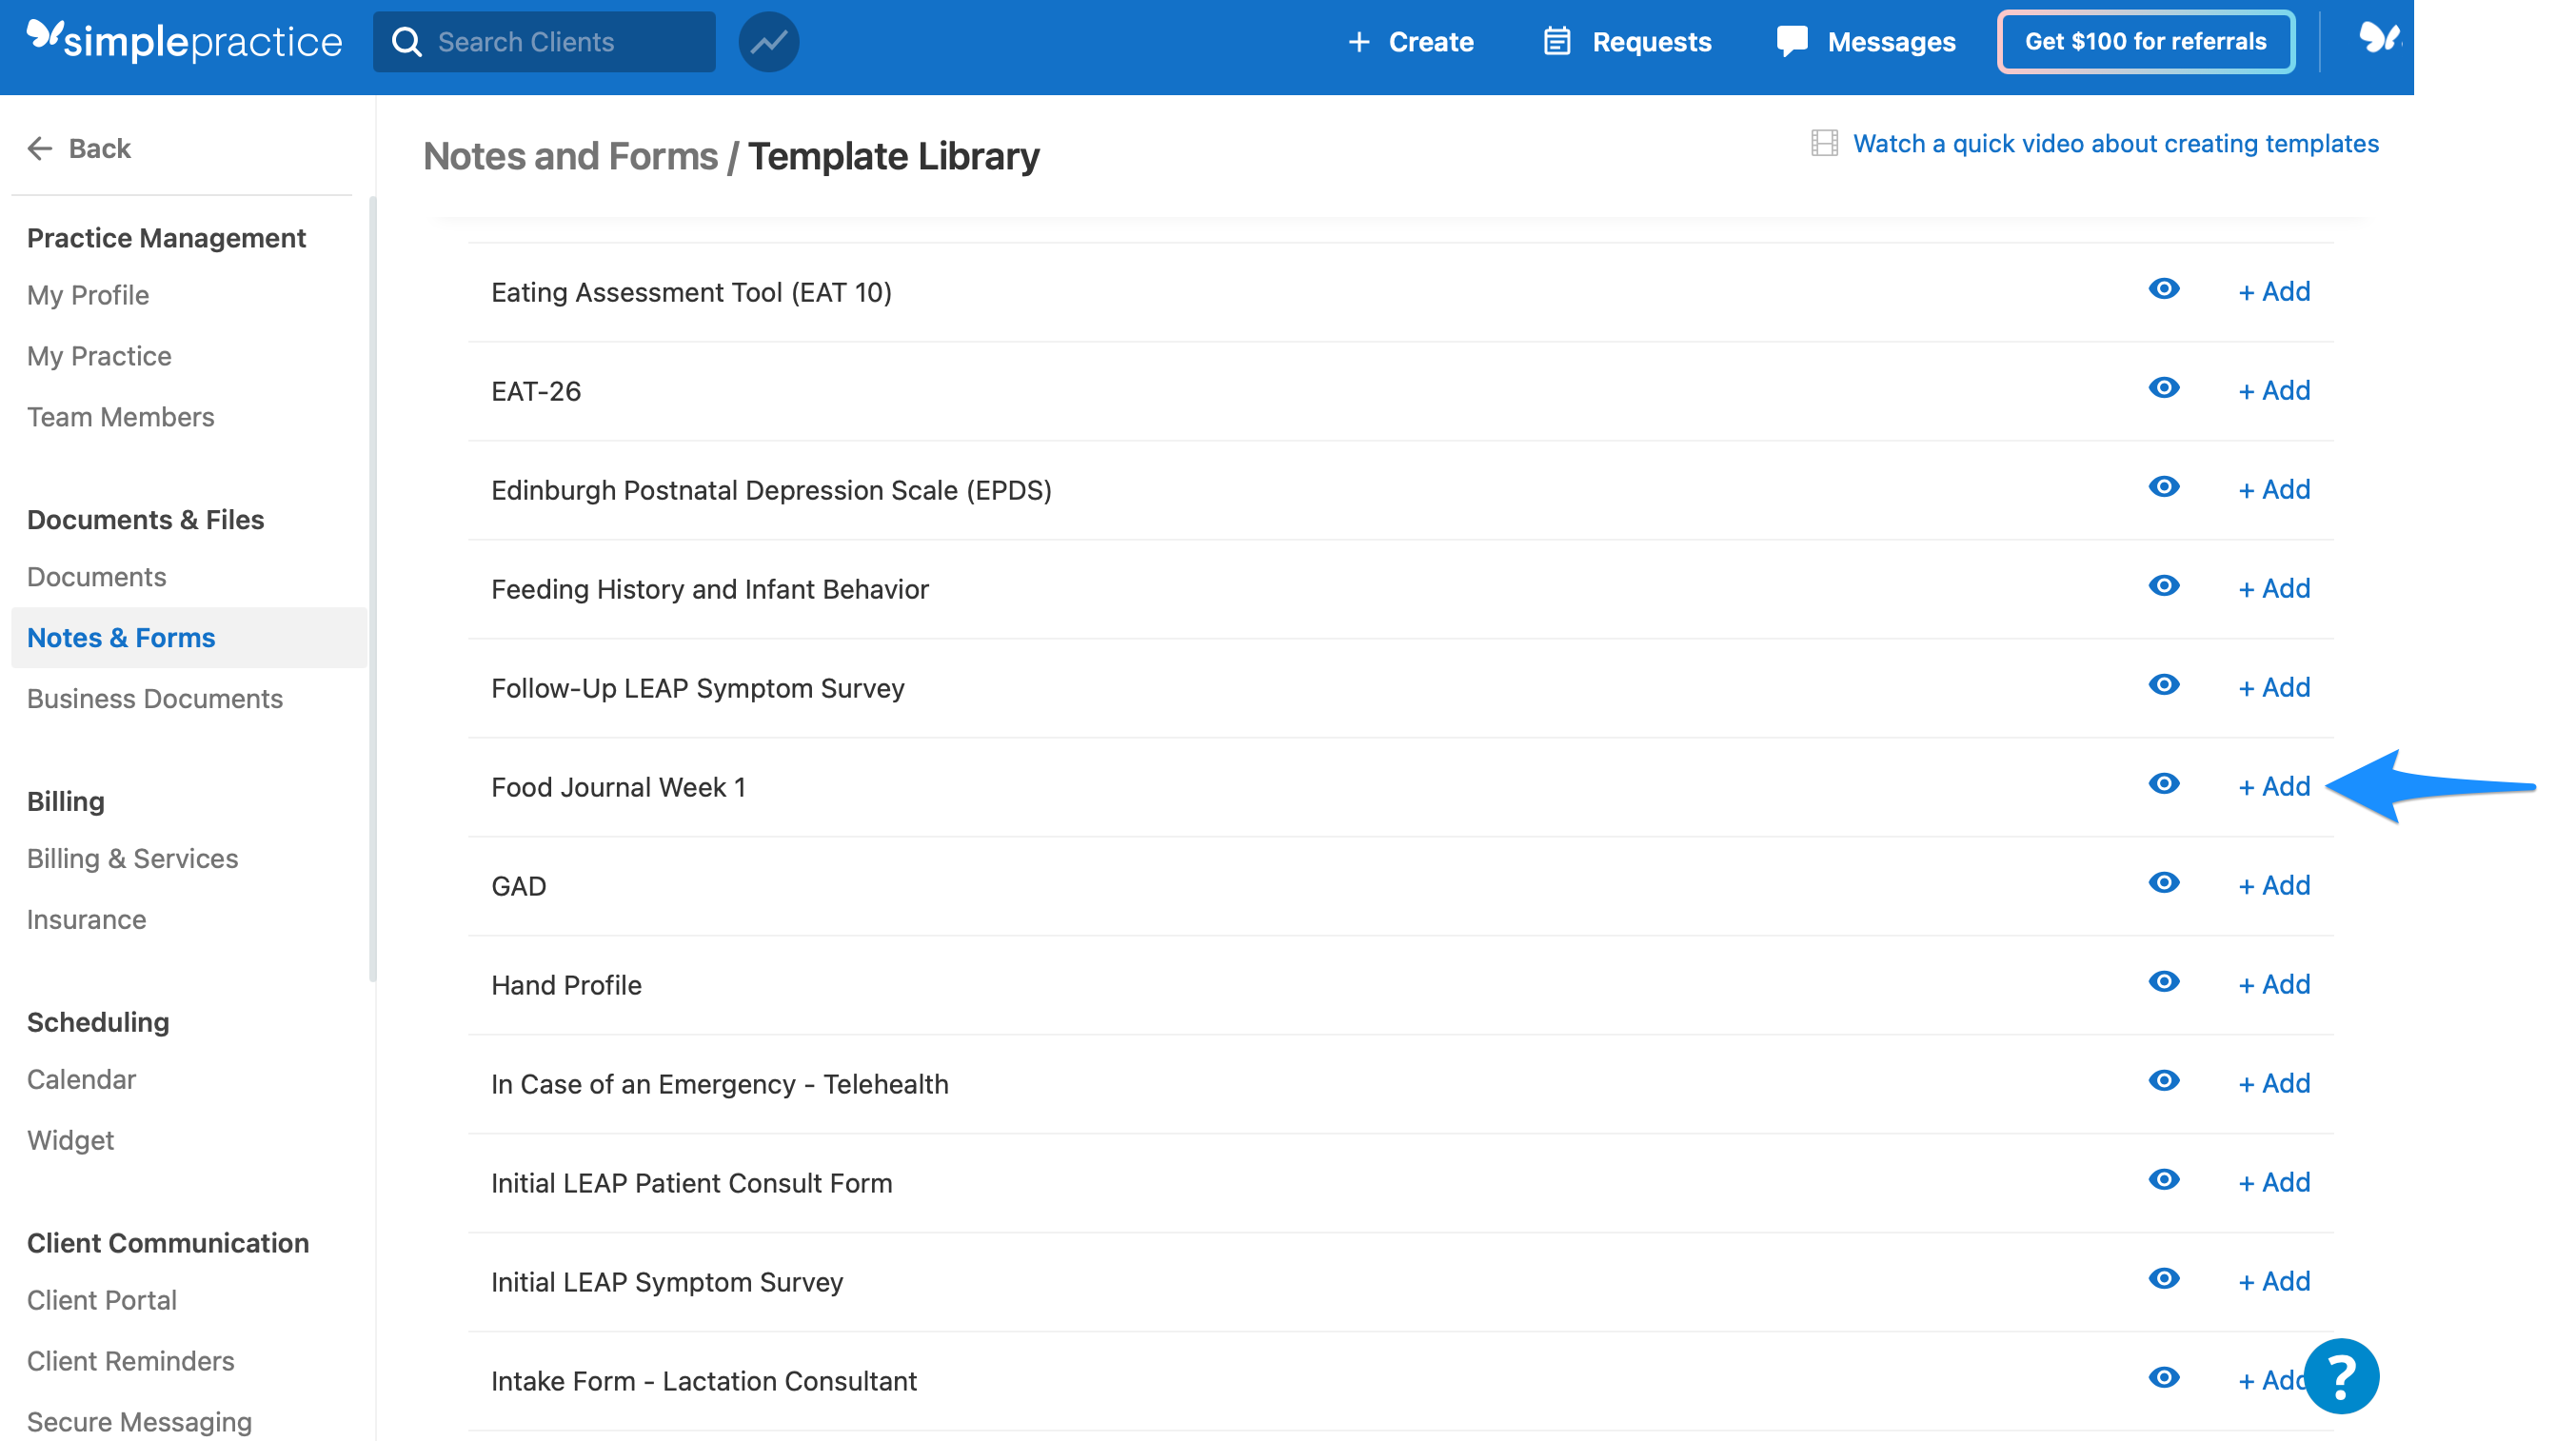Add Follow-Up LEAP Symptom Survey template

tap(2274, 687)
